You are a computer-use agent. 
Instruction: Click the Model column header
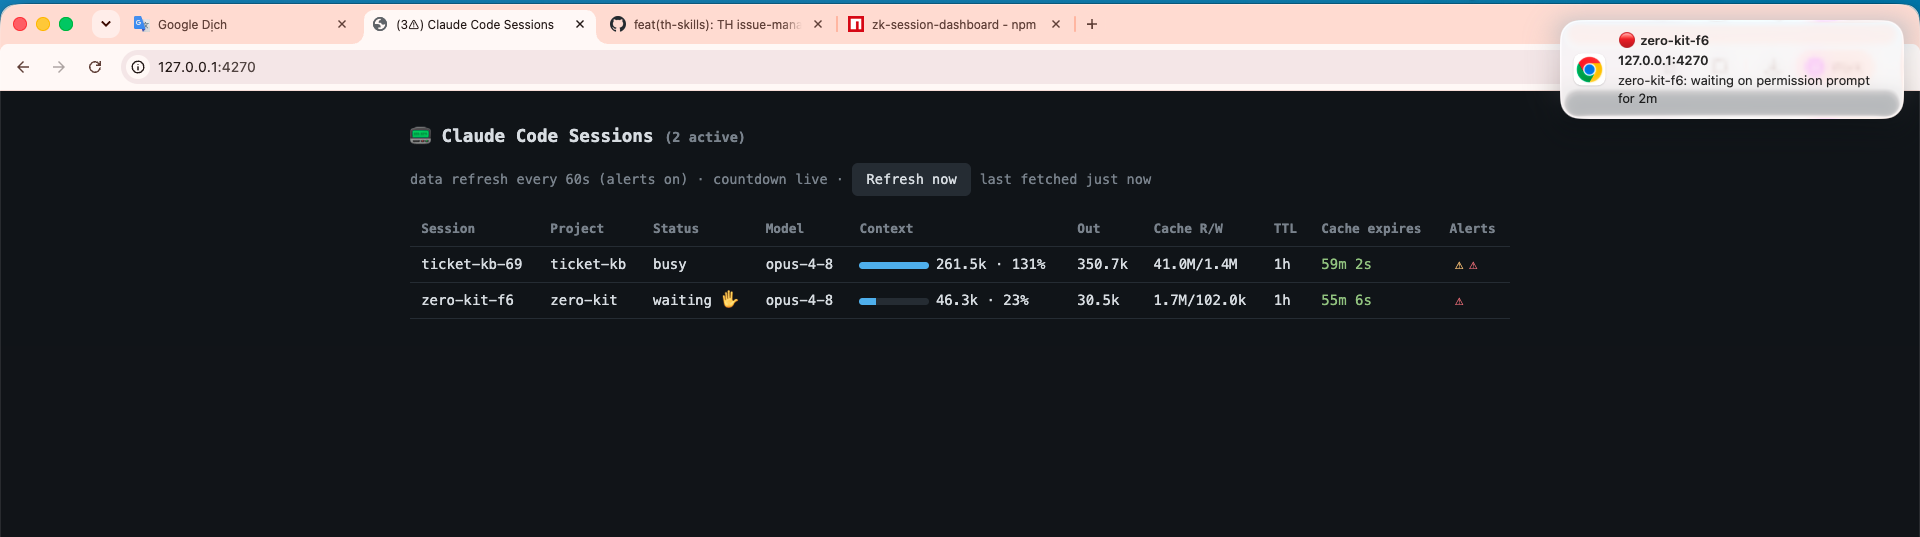click(785, 229)
